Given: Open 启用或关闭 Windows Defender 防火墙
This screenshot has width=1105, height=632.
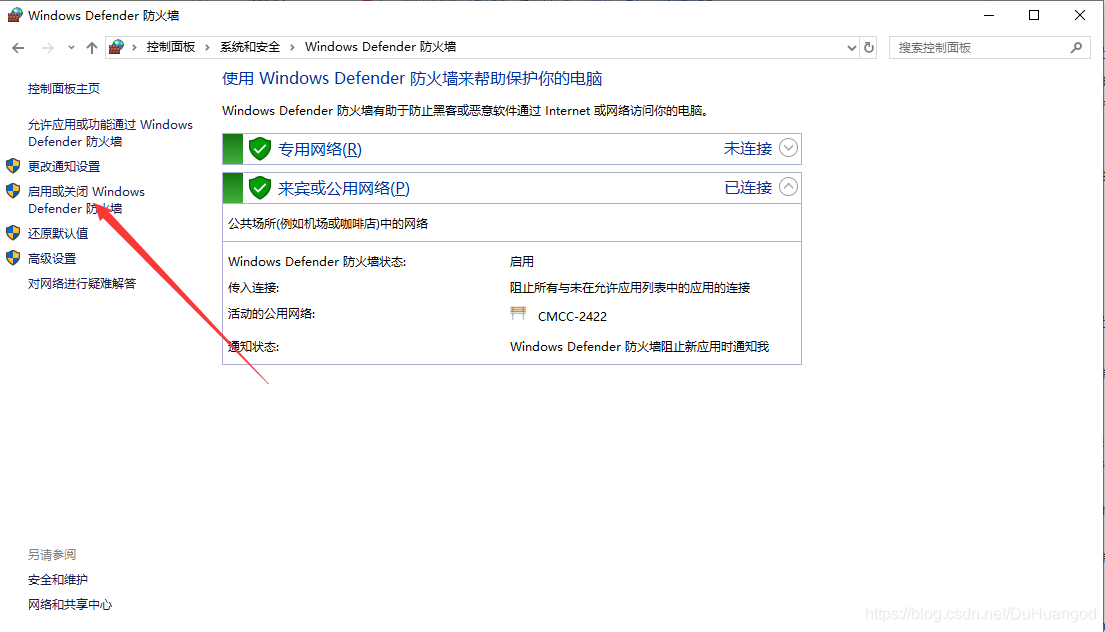Looking at the screenshot, I should pos(86,200).
